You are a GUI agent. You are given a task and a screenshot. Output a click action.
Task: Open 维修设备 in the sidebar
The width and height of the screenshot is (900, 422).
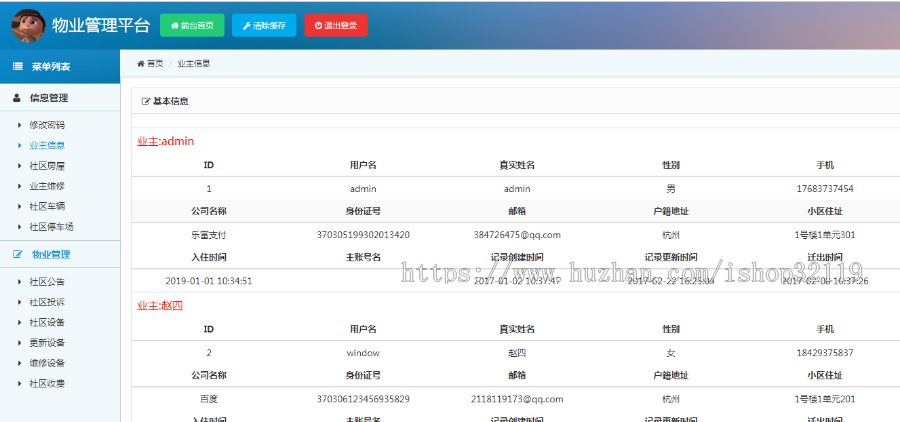[x=47, y=363]
